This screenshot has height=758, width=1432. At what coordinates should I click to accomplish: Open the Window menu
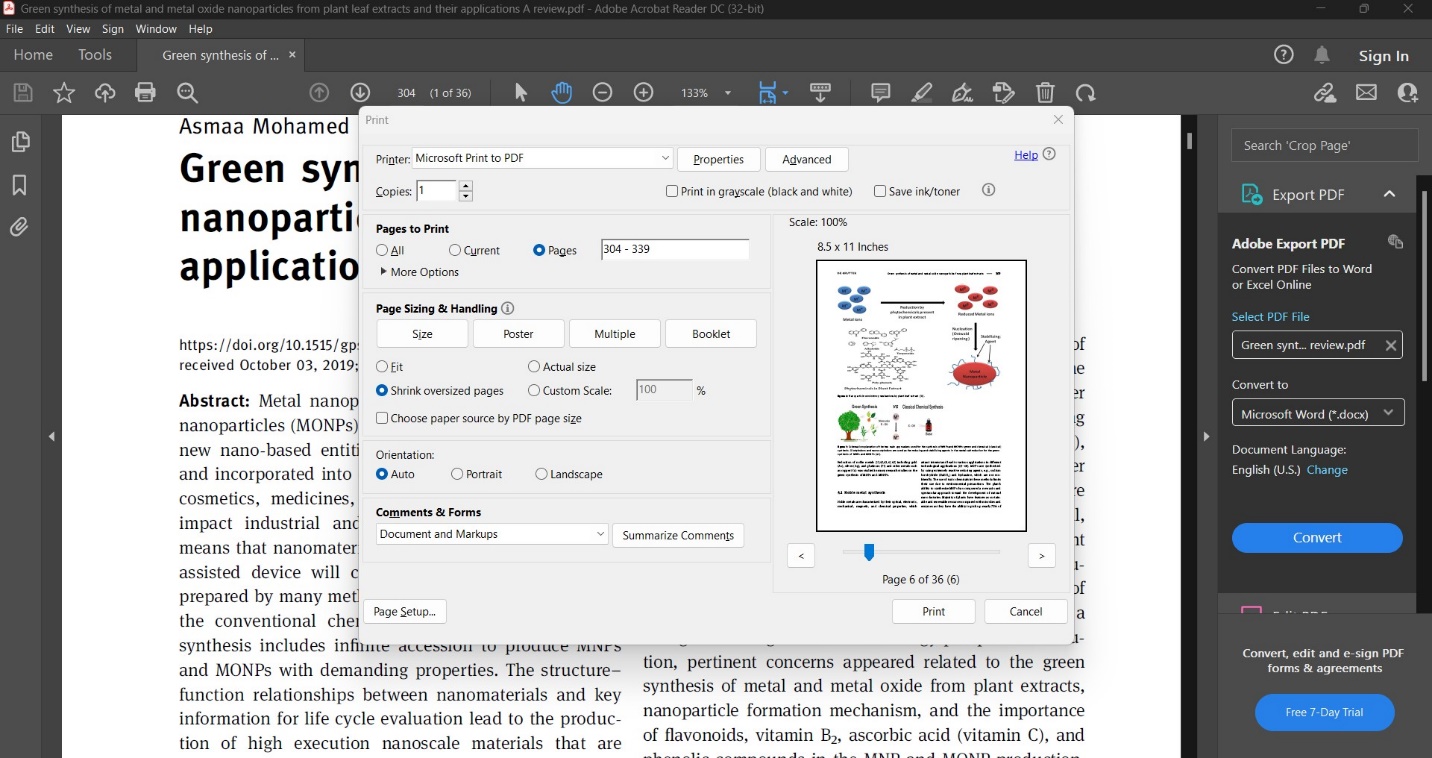coord(156,29)
